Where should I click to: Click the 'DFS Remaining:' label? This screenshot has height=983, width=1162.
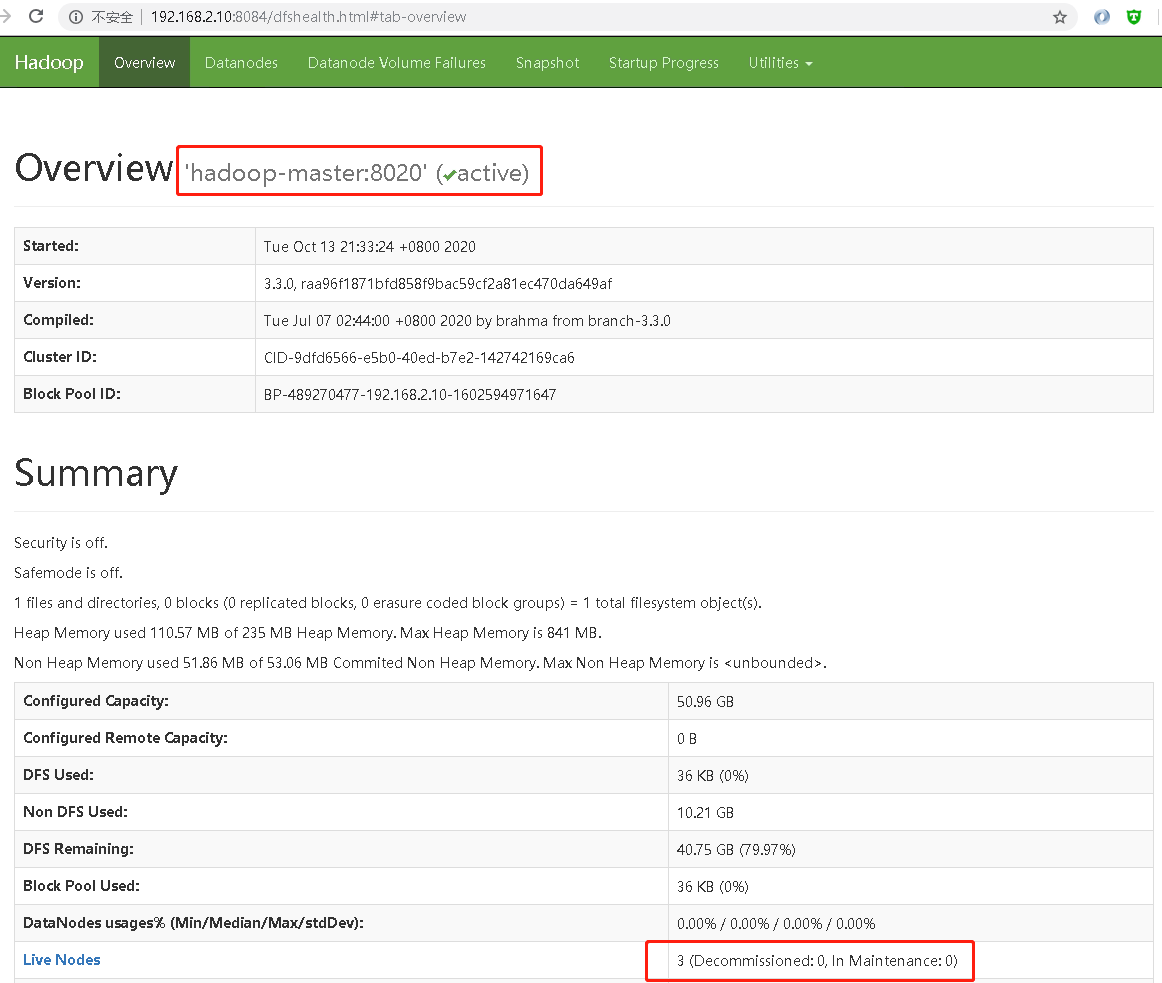click(79, 849)
